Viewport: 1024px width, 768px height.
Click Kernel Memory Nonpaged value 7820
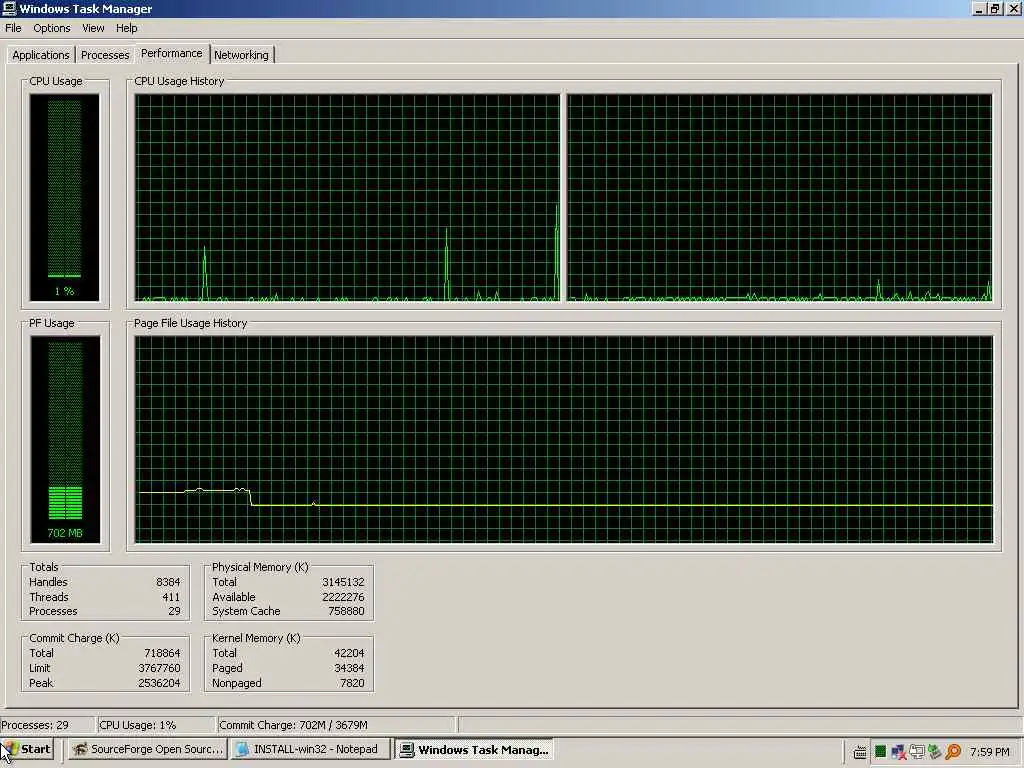pos(352,683)
